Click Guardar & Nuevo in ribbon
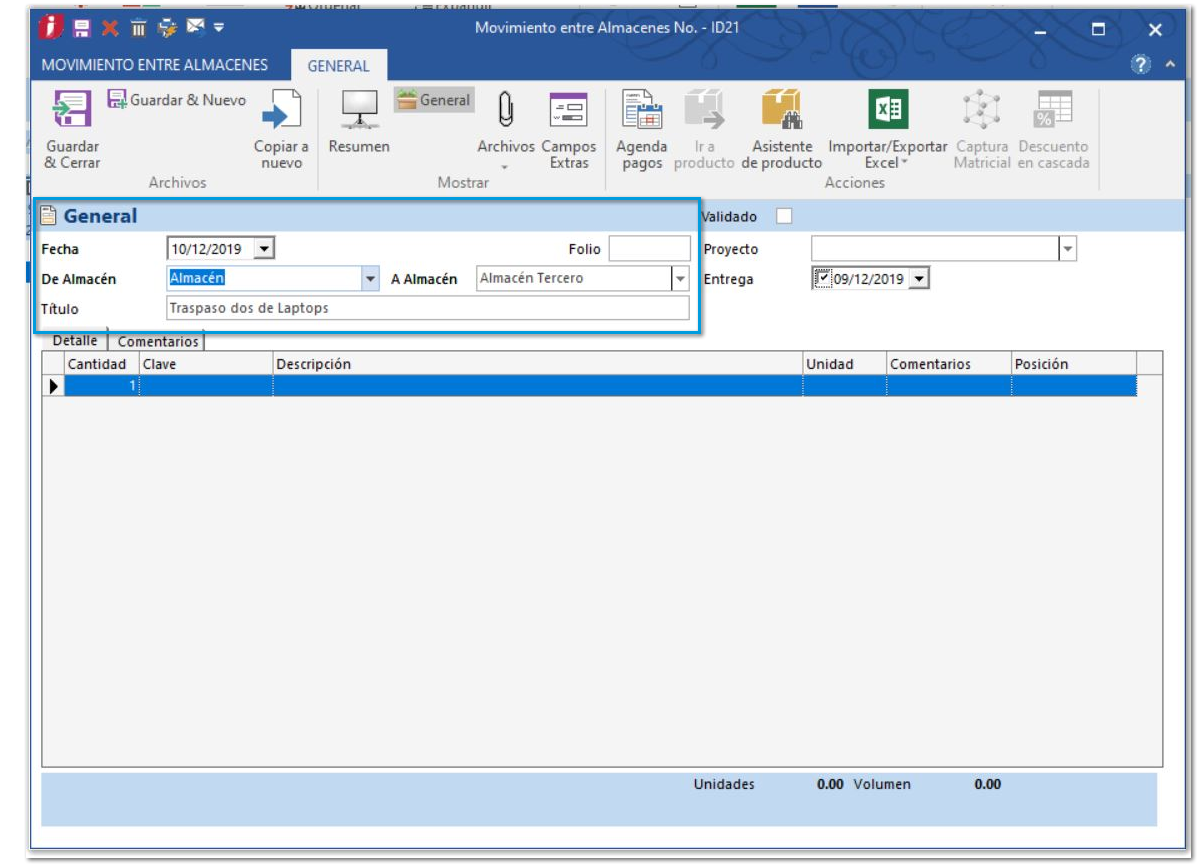This screenshot has height=867, width=1200. click(x=176, y=100)
